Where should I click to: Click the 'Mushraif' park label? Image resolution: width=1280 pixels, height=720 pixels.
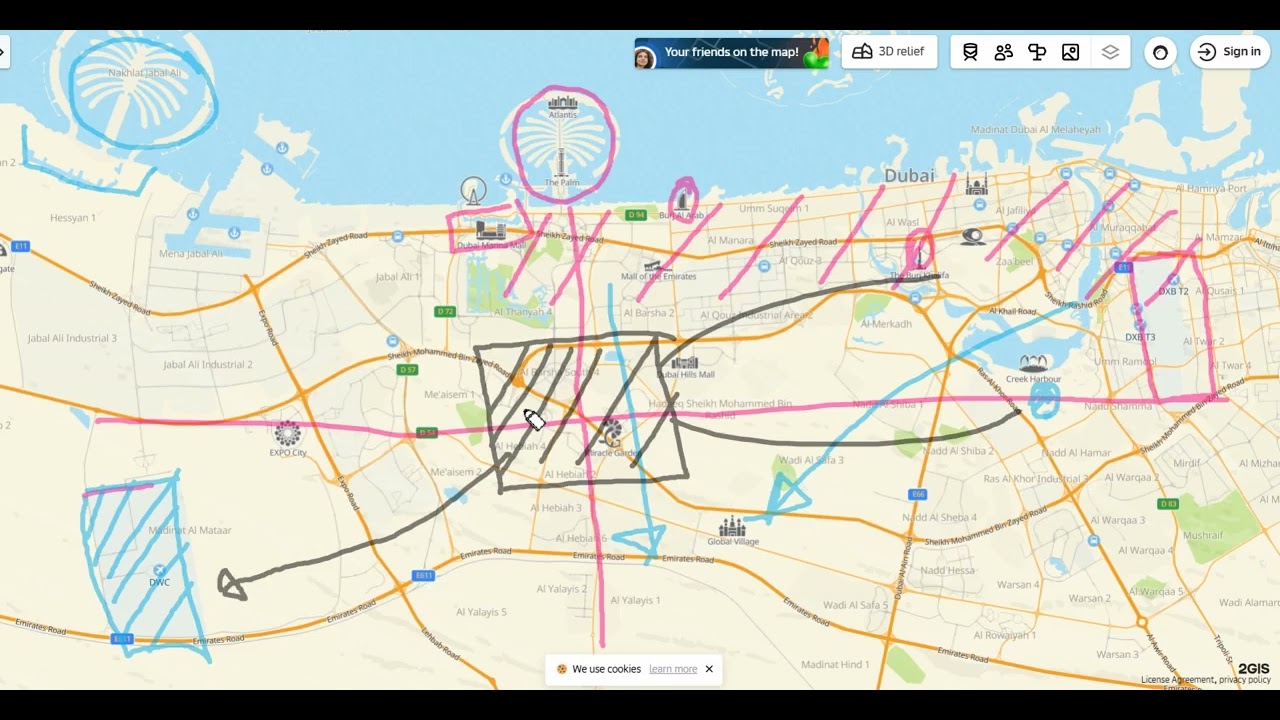[1203, 535]
